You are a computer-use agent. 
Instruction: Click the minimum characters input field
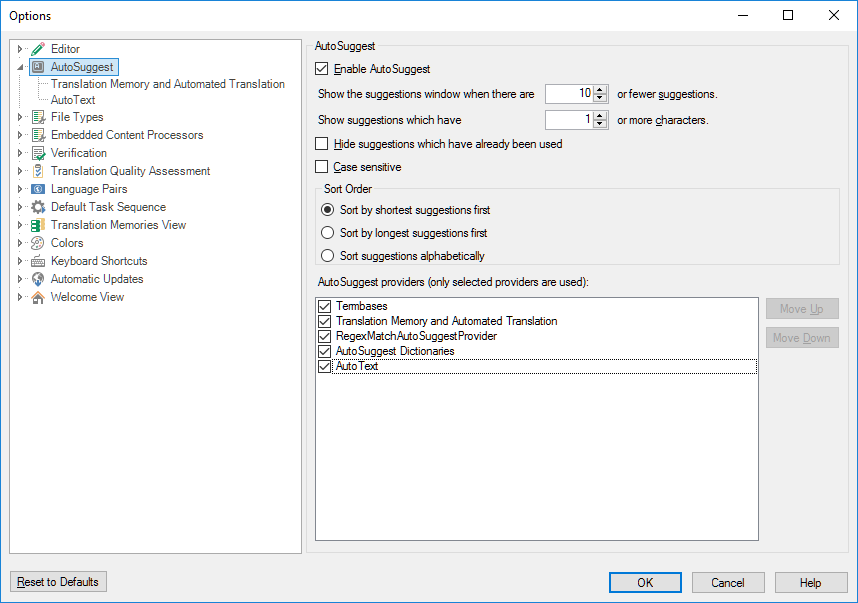pos(568,120)
